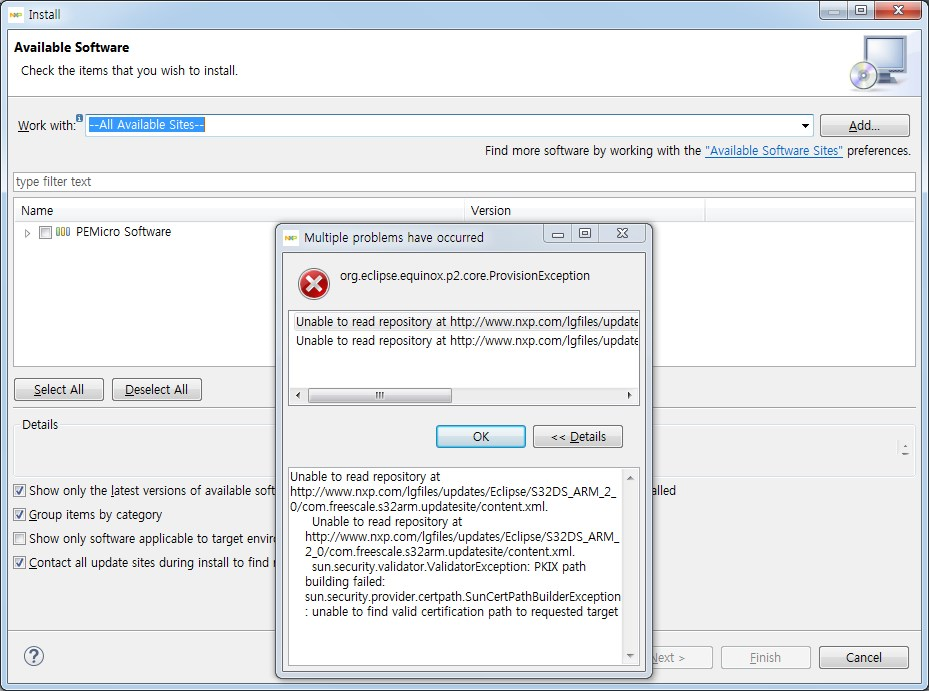The image size is (929, 691).
Task: Click the PKIX path building failed text
Action: pos(446,574)
